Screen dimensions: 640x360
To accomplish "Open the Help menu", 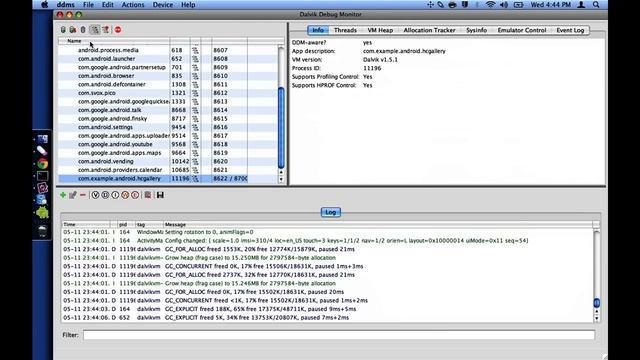I will (x=188, y=5).
